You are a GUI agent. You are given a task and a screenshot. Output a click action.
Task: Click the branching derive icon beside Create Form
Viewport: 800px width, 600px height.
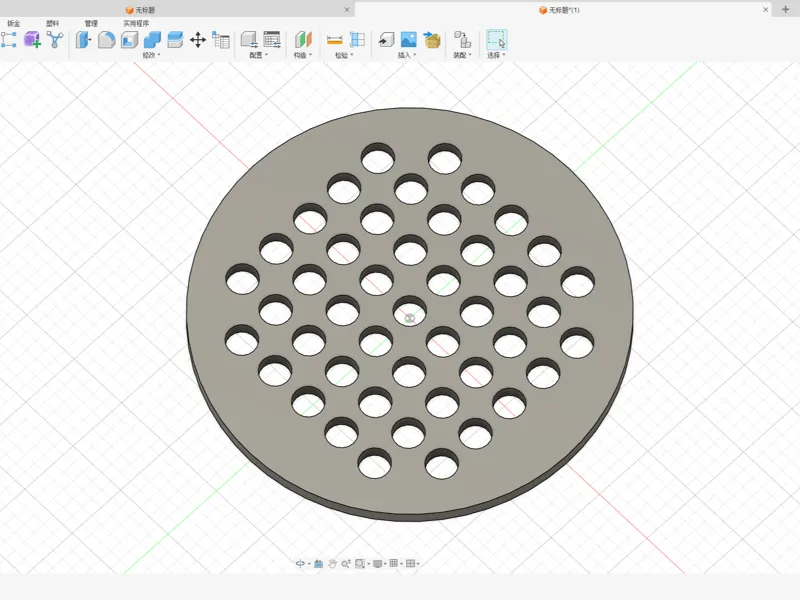(55, 40)
